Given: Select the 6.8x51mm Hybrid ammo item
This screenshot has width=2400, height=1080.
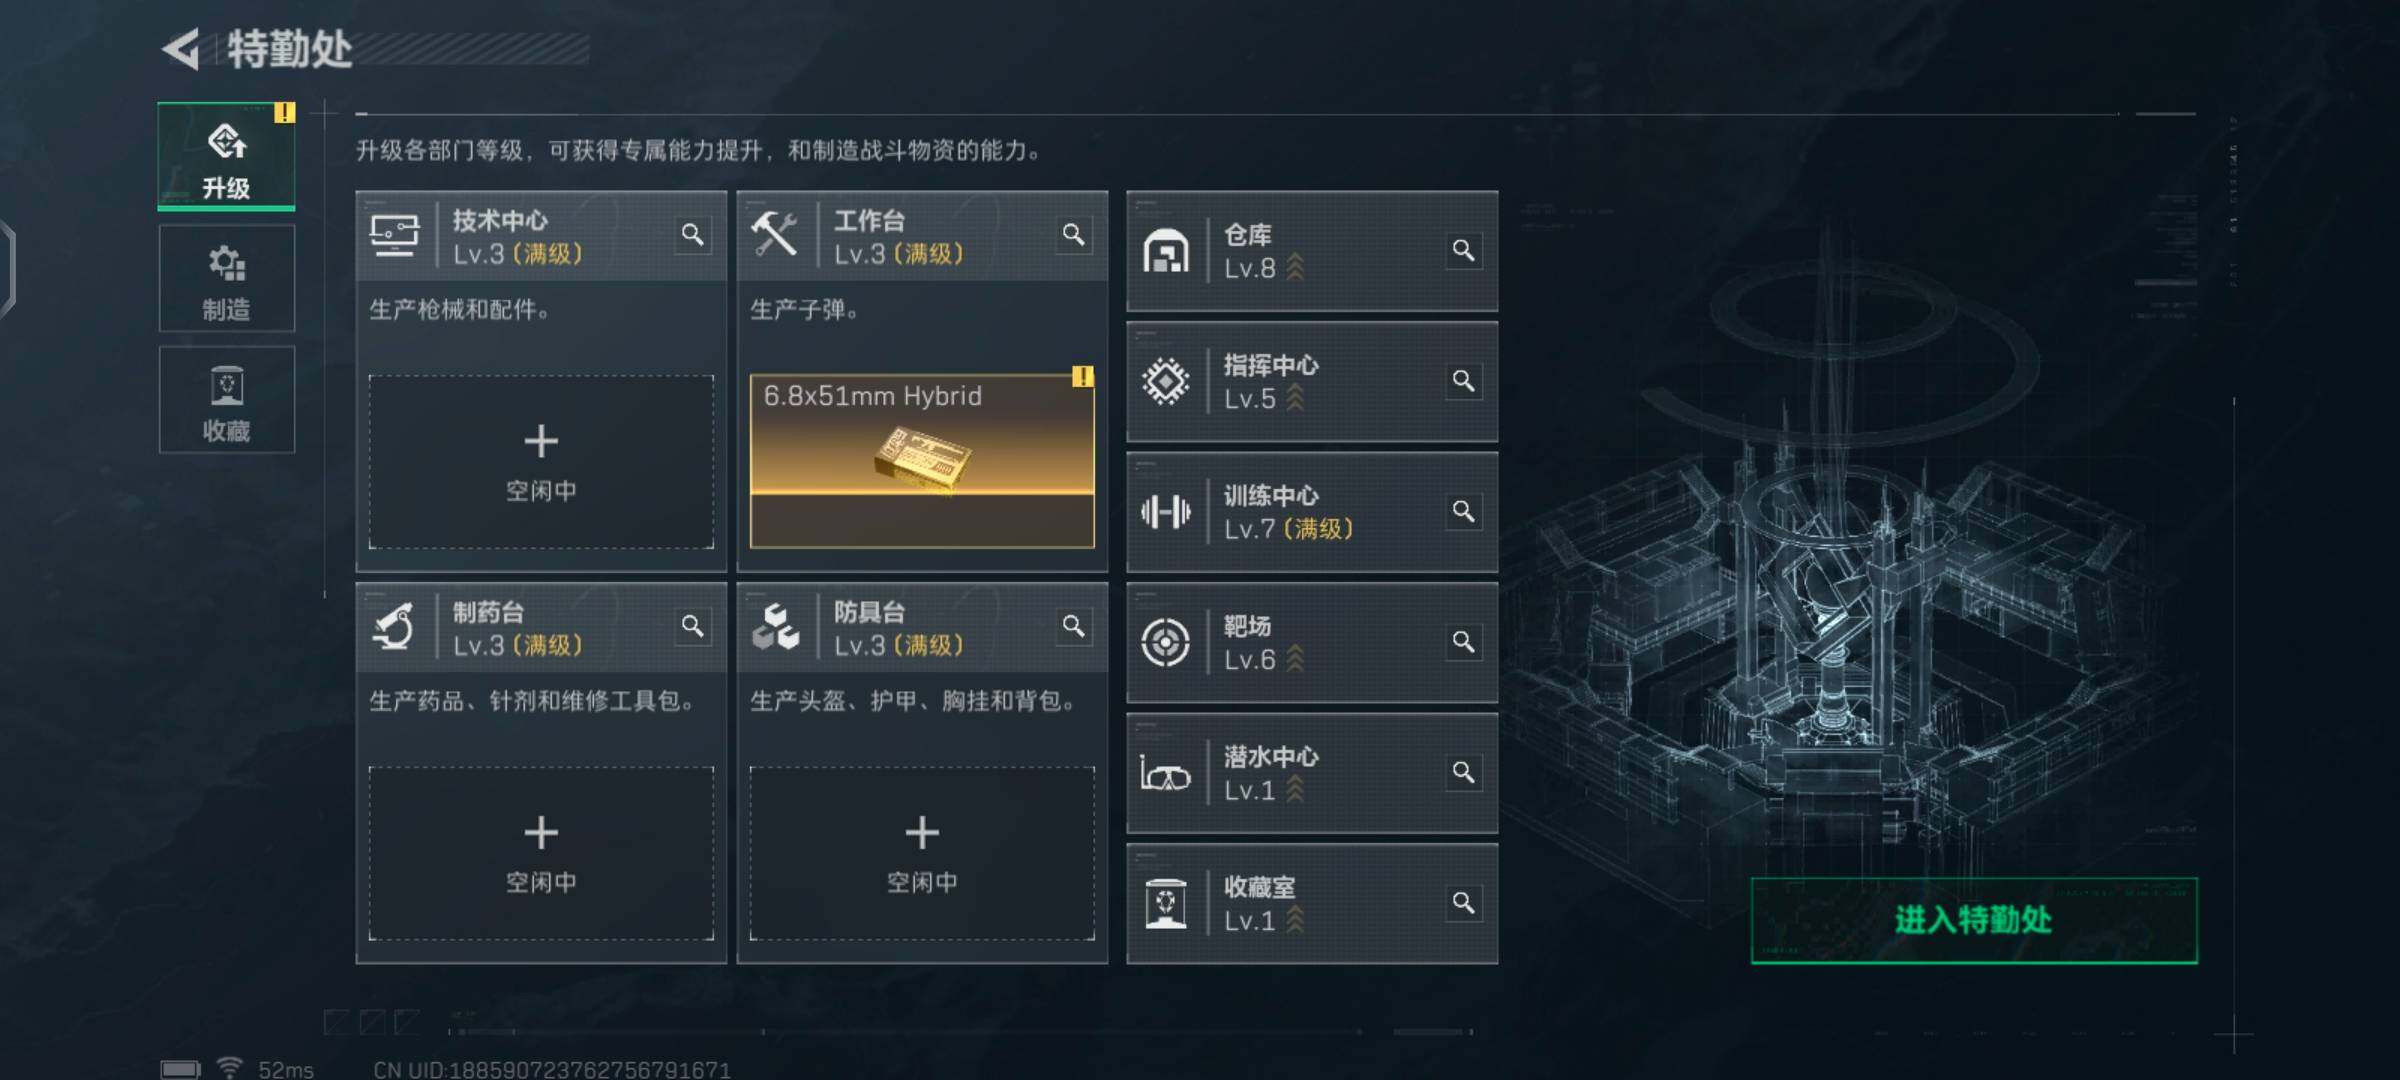Looking at the screenshot, I should (x=922, y=462).
